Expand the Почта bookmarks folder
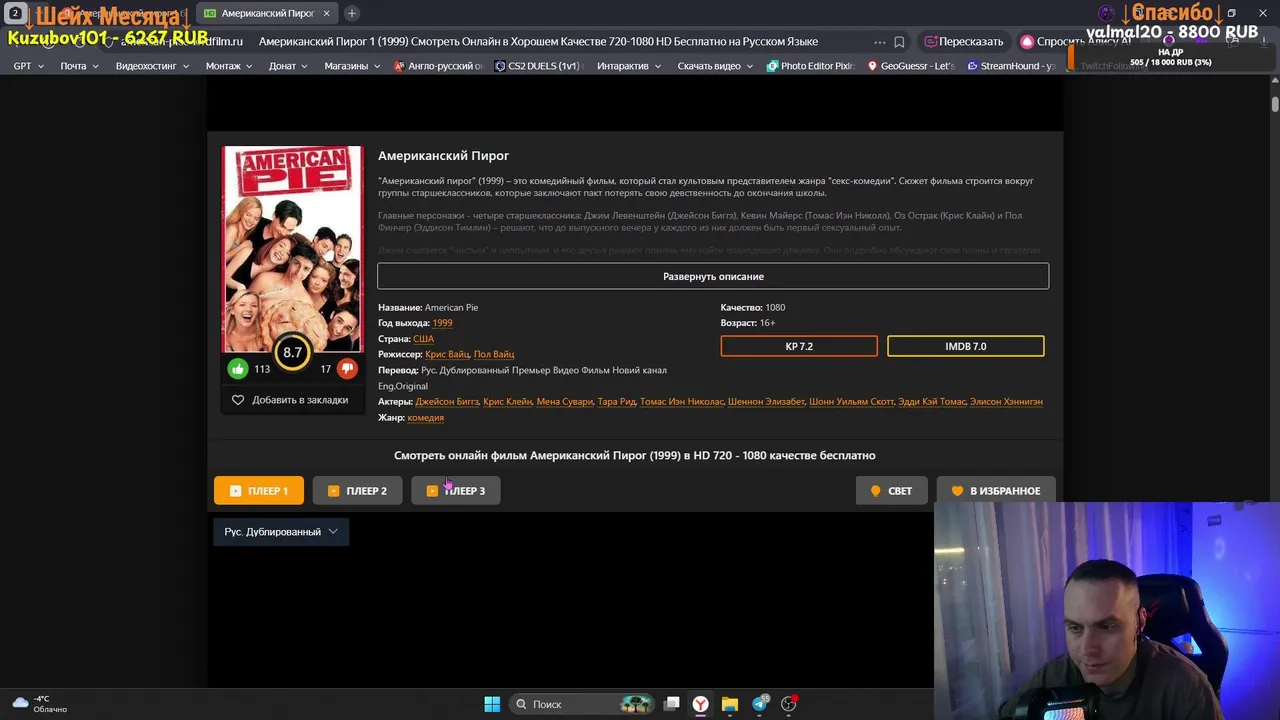Viewport: 1280px width, 720px height. coord(79,66)
